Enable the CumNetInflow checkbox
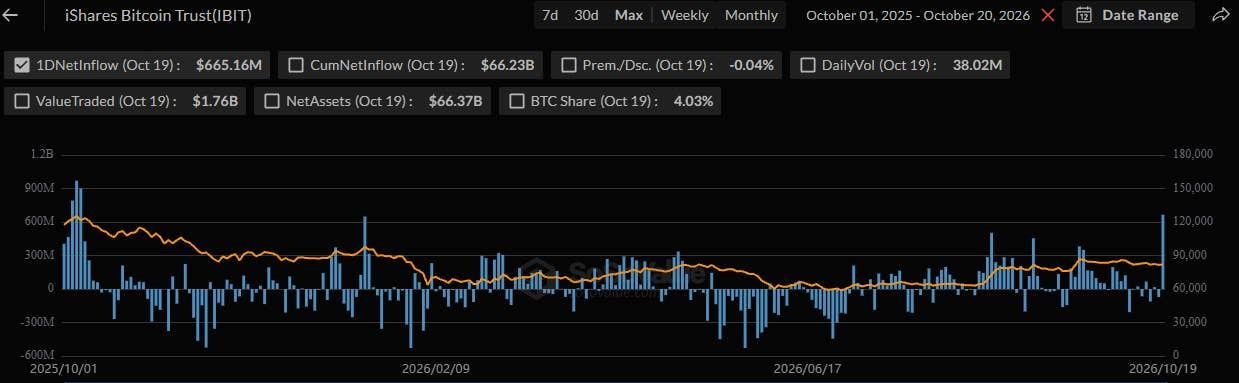This screenshot has width=1239, height=383. point(296,65)
